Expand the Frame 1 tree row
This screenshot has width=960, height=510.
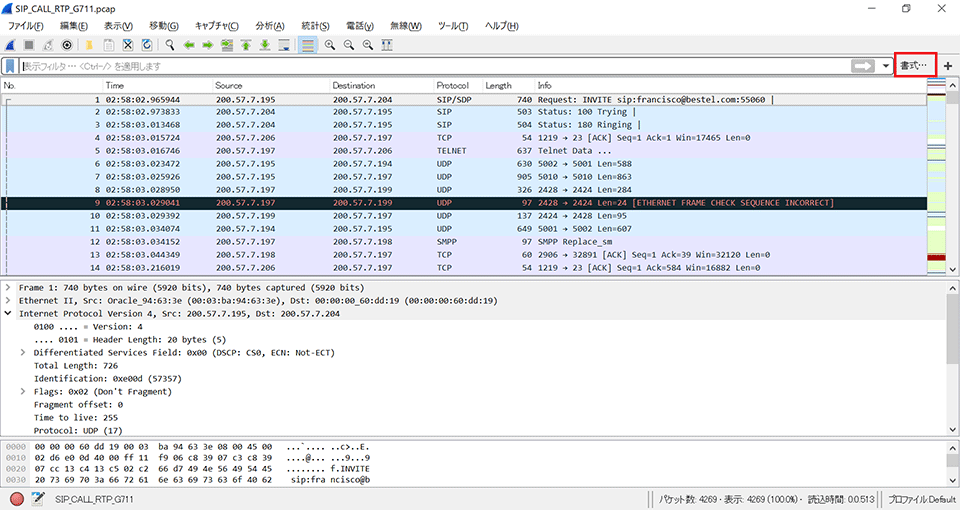(x=8, y=288)
